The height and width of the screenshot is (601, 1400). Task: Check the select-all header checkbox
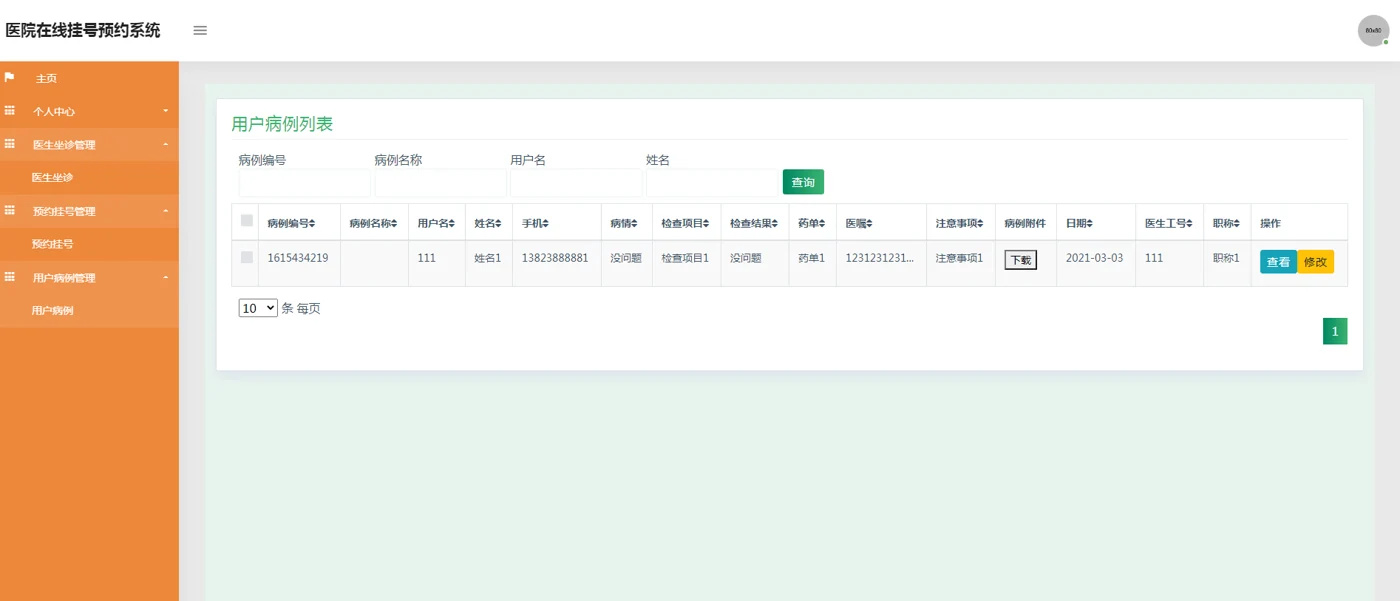click(x=247, y=220)
